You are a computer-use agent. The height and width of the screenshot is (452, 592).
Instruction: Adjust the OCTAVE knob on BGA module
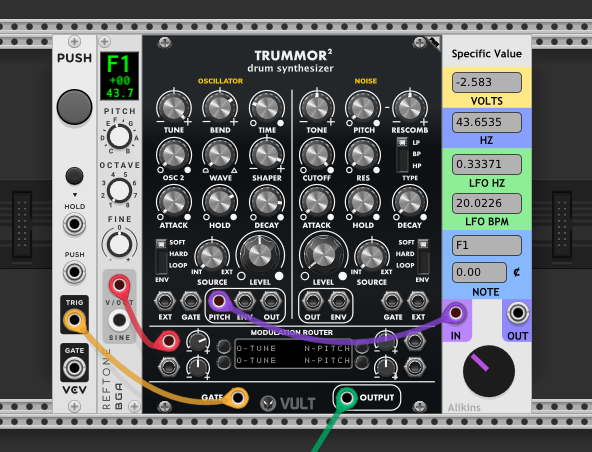[119, 190]
